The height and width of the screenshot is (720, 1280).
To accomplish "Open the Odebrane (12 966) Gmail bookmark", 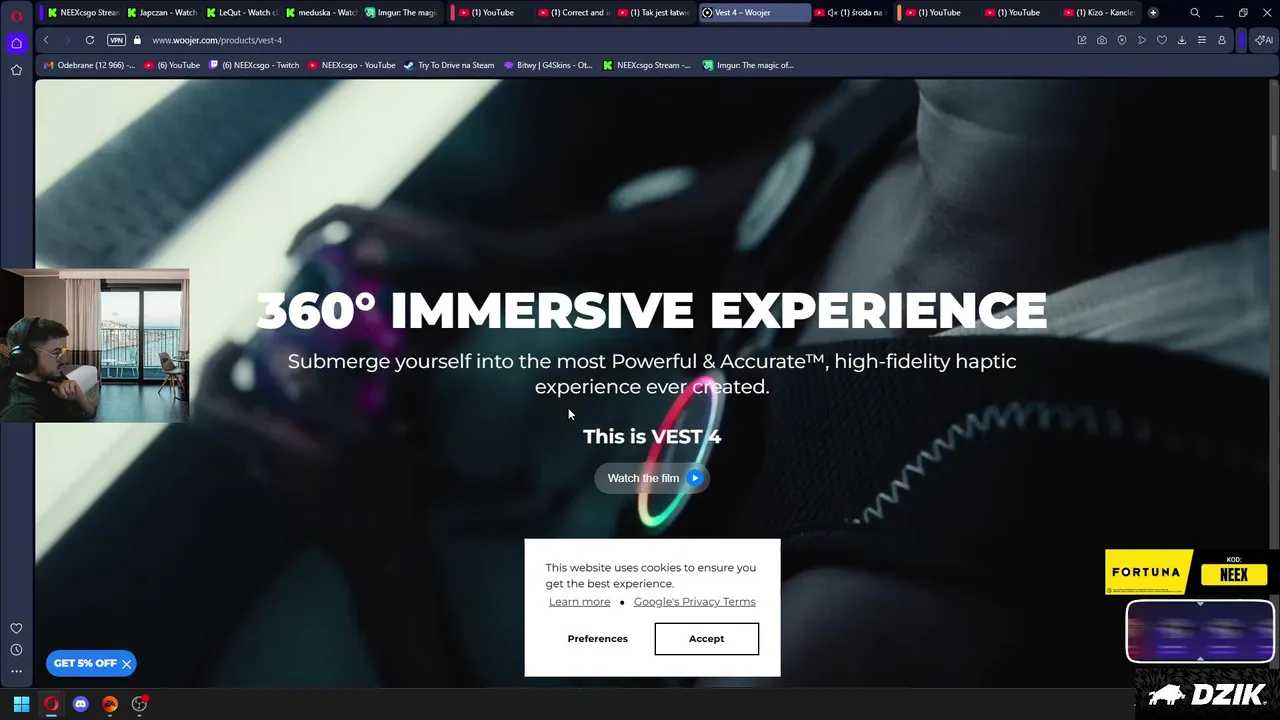I will coord(90,65).
